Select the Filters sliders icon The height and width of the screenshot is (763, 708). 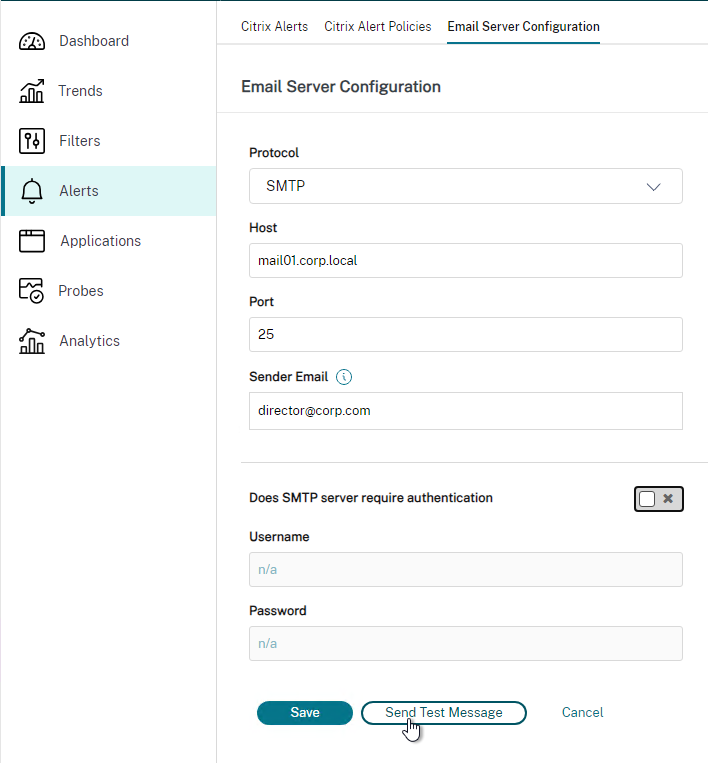pos(32,141)
